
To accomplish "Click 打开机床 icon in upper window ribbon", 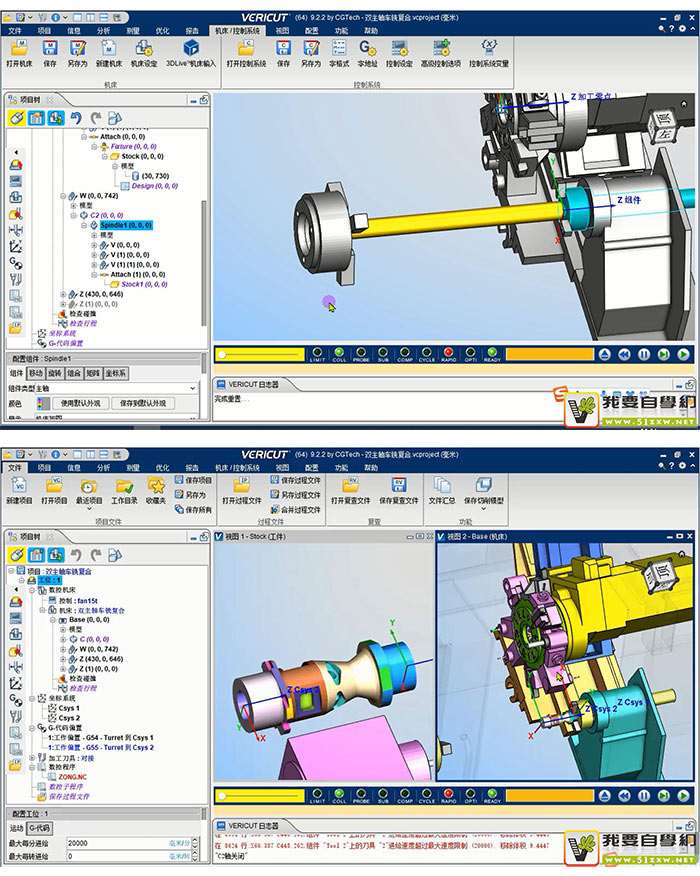I will [x=19, y=49].
